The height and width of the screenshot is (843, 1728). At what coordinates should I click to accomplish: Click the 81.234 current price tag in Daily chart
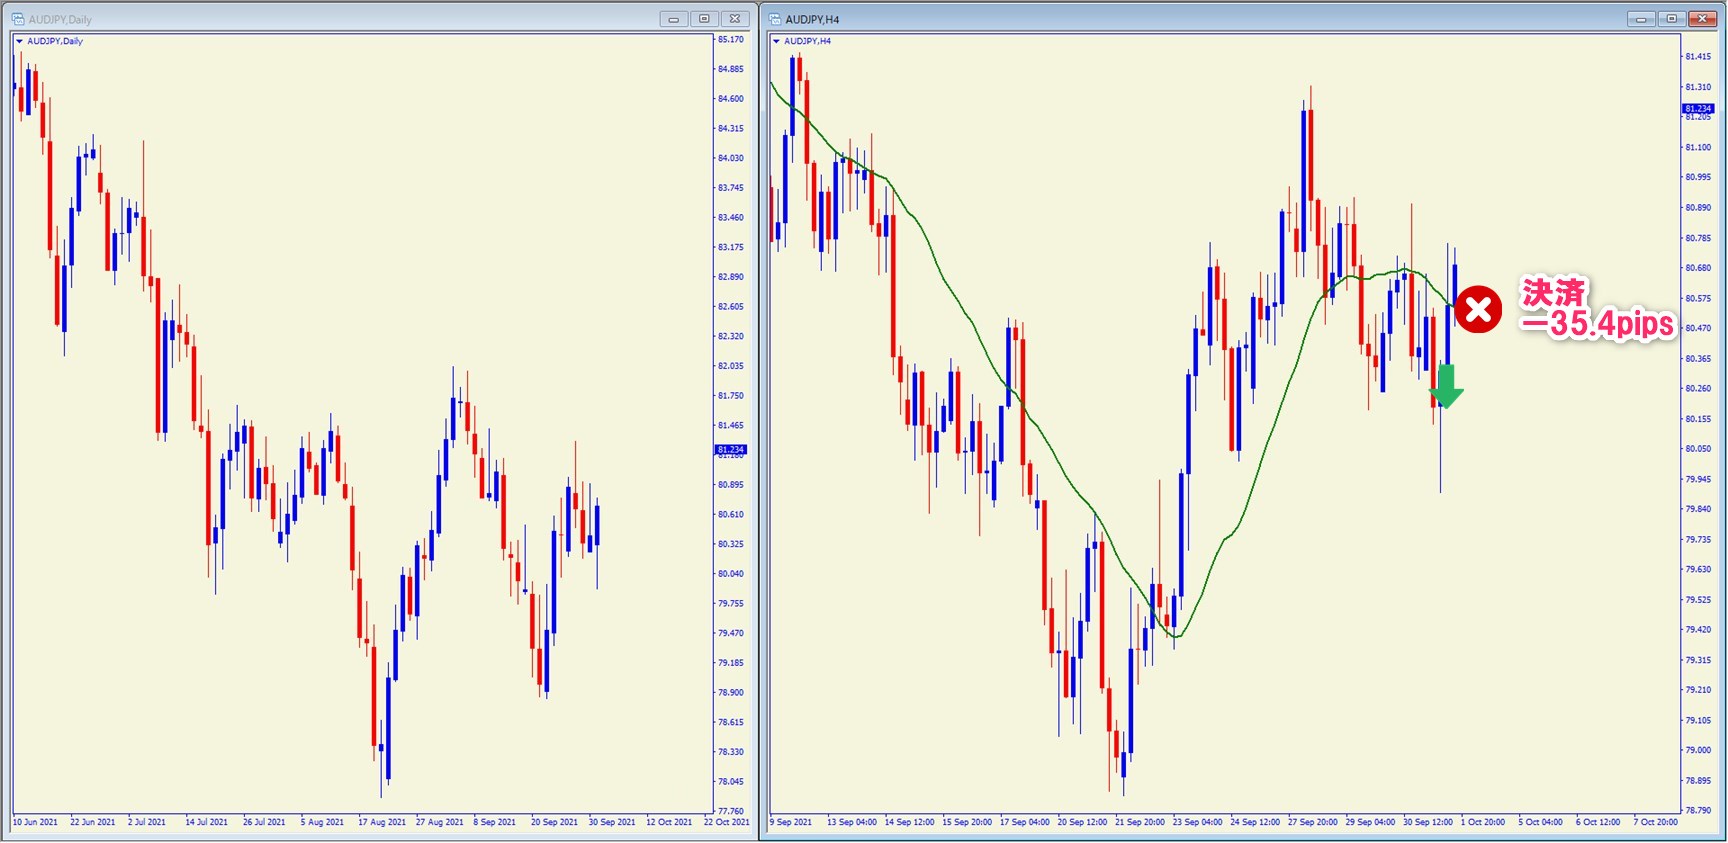731,450
